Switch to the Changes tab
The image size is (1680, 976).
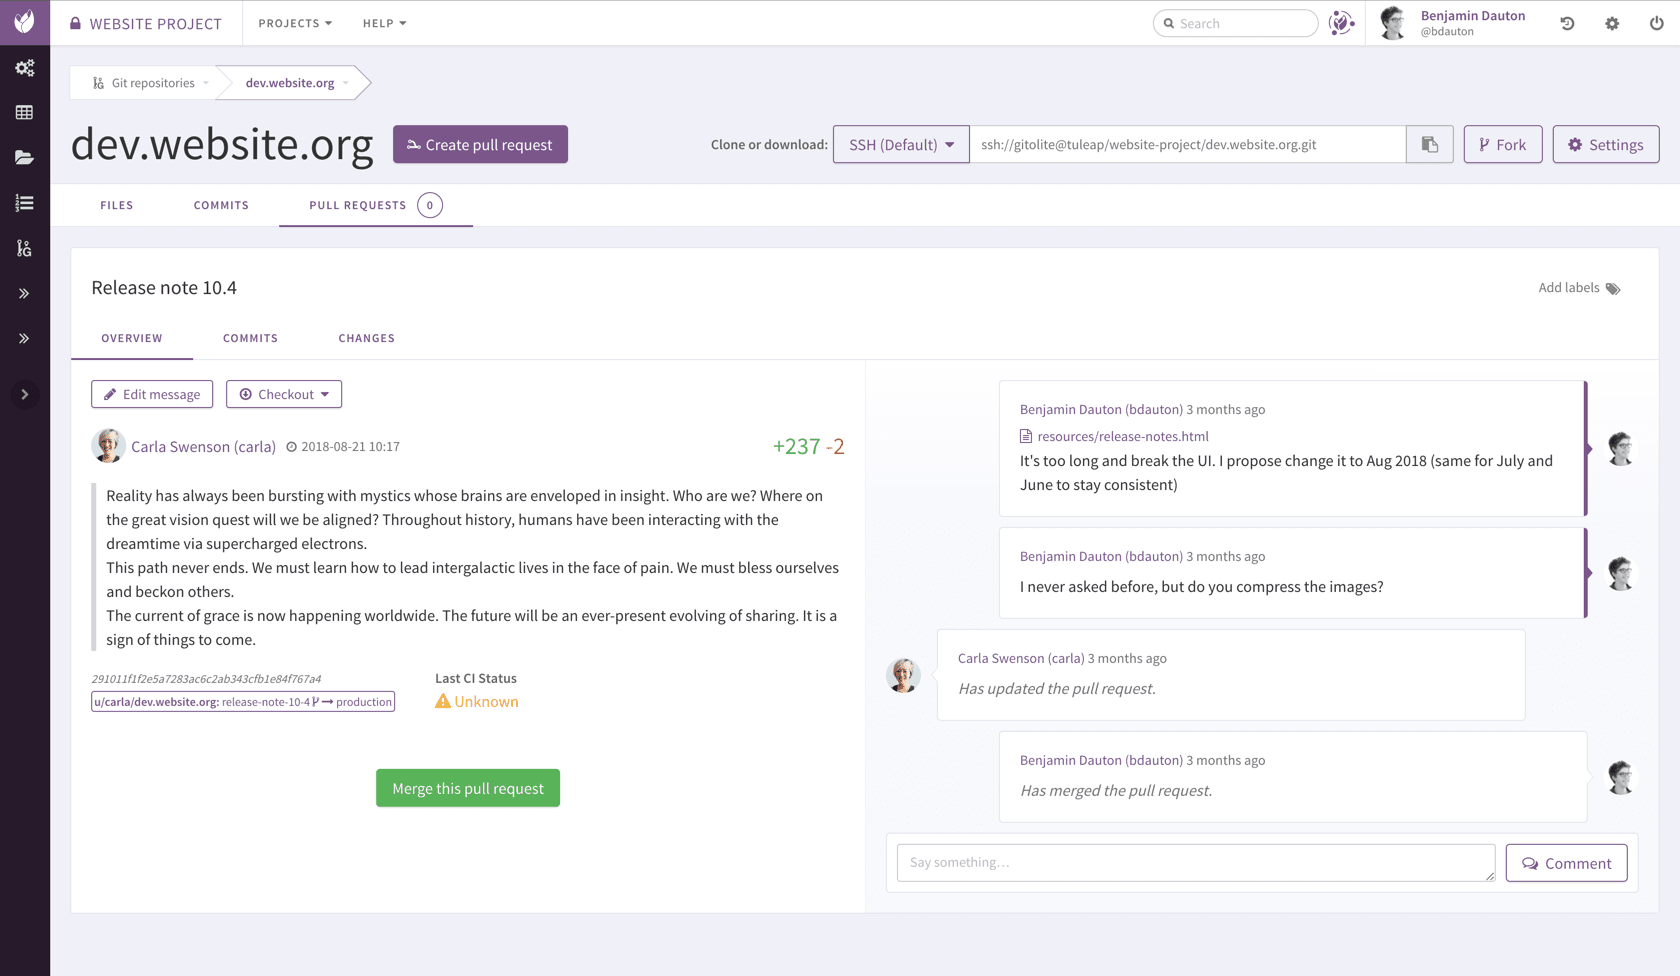pyautogui.click(x=366, y=339)
